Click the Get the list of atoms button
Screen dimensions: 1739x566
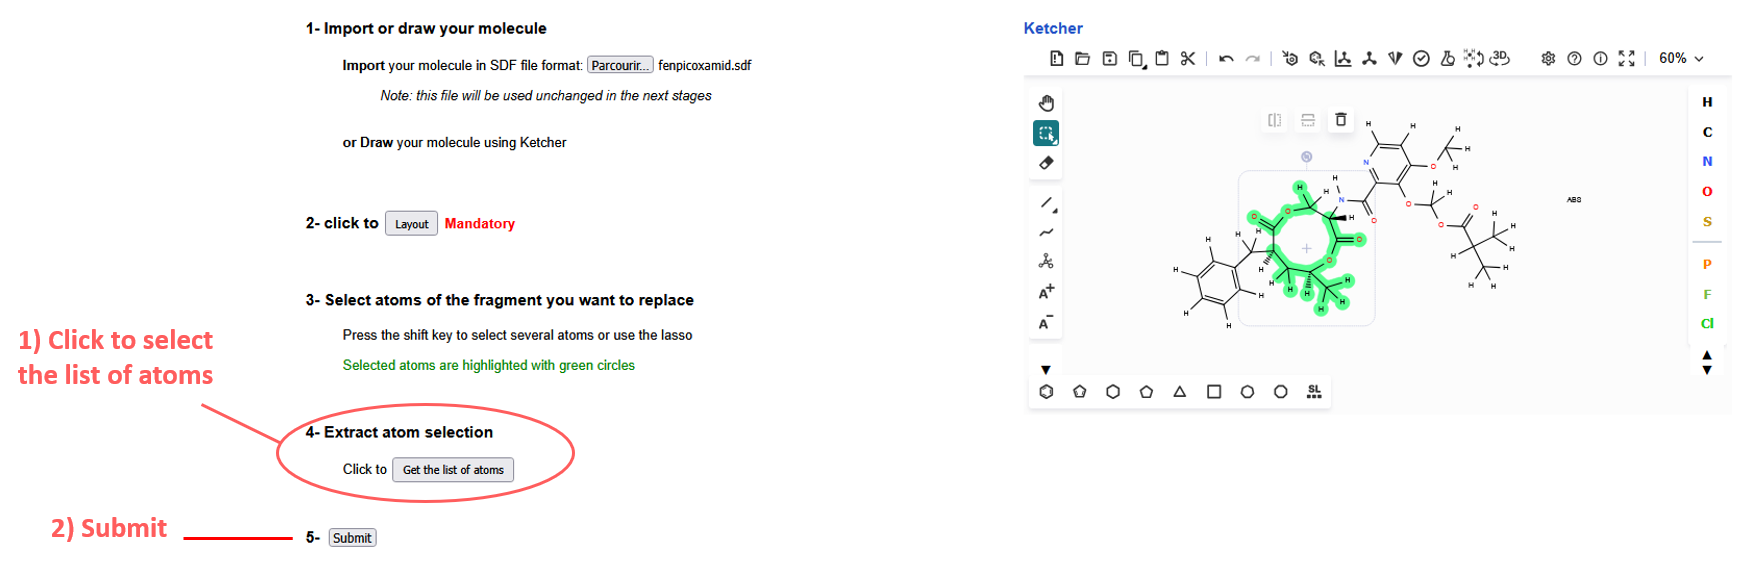[453, 470]
